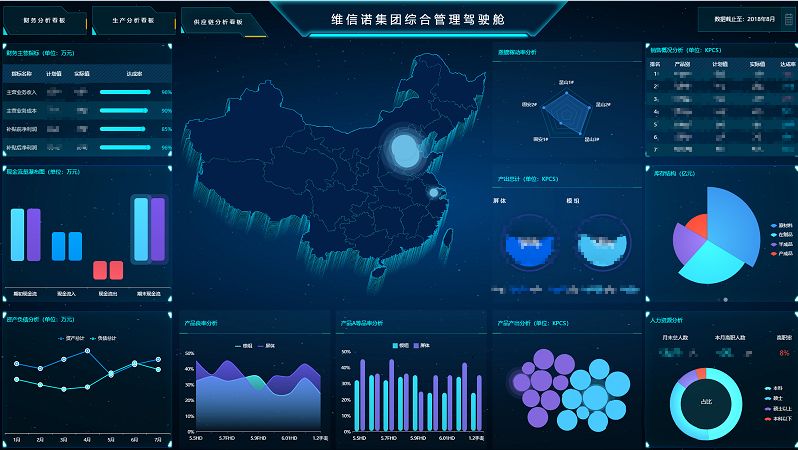Viewport: 798px width, 450px height.
Task: Select the small bubble near Shanghai on the map
Action: click(434, 192)
